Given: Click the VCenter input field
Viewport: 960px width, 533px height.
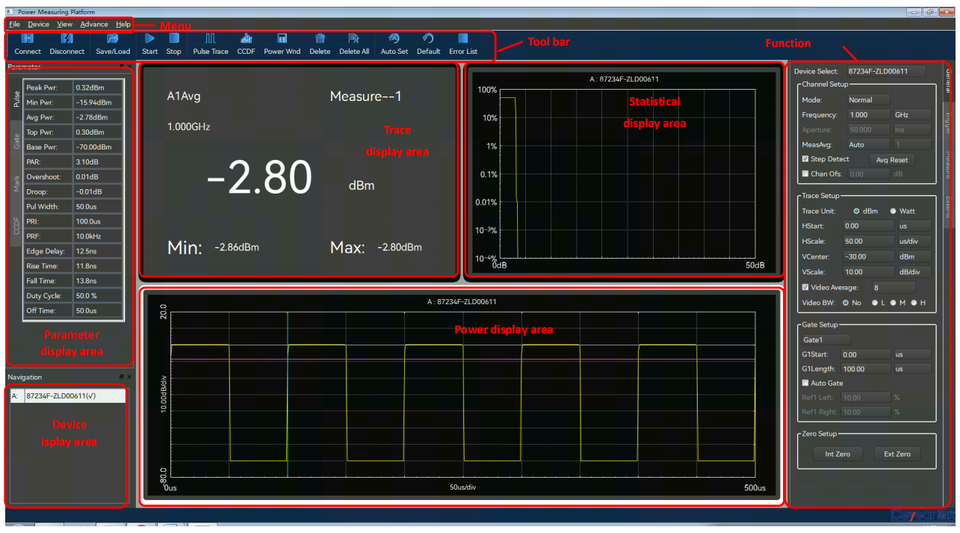Looking at the screenshot, I should pos(866,257).
